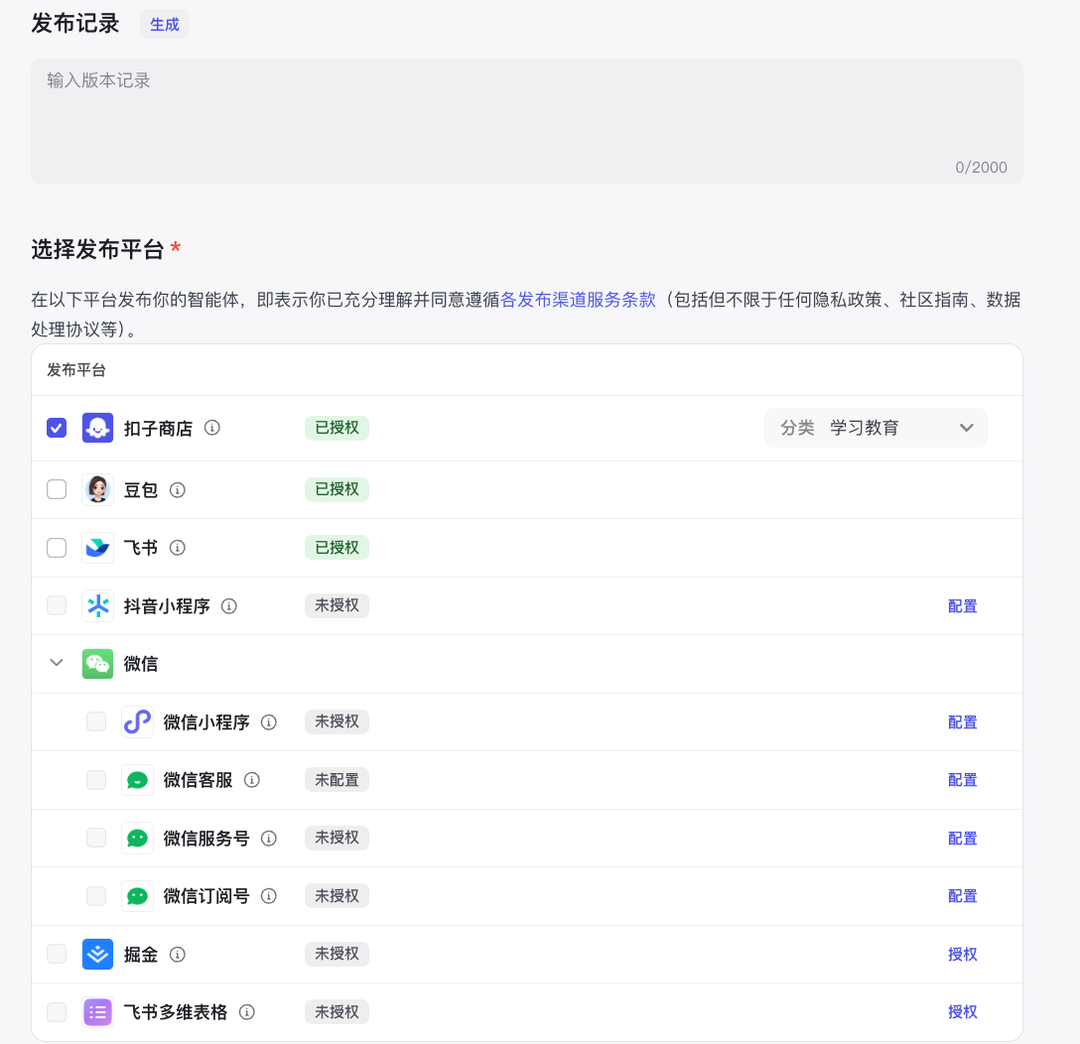Image resolution: width=1080 pixels, height=1044 pixels.
Task: Show info for 掘金
Action: click(x=178, y=954)
